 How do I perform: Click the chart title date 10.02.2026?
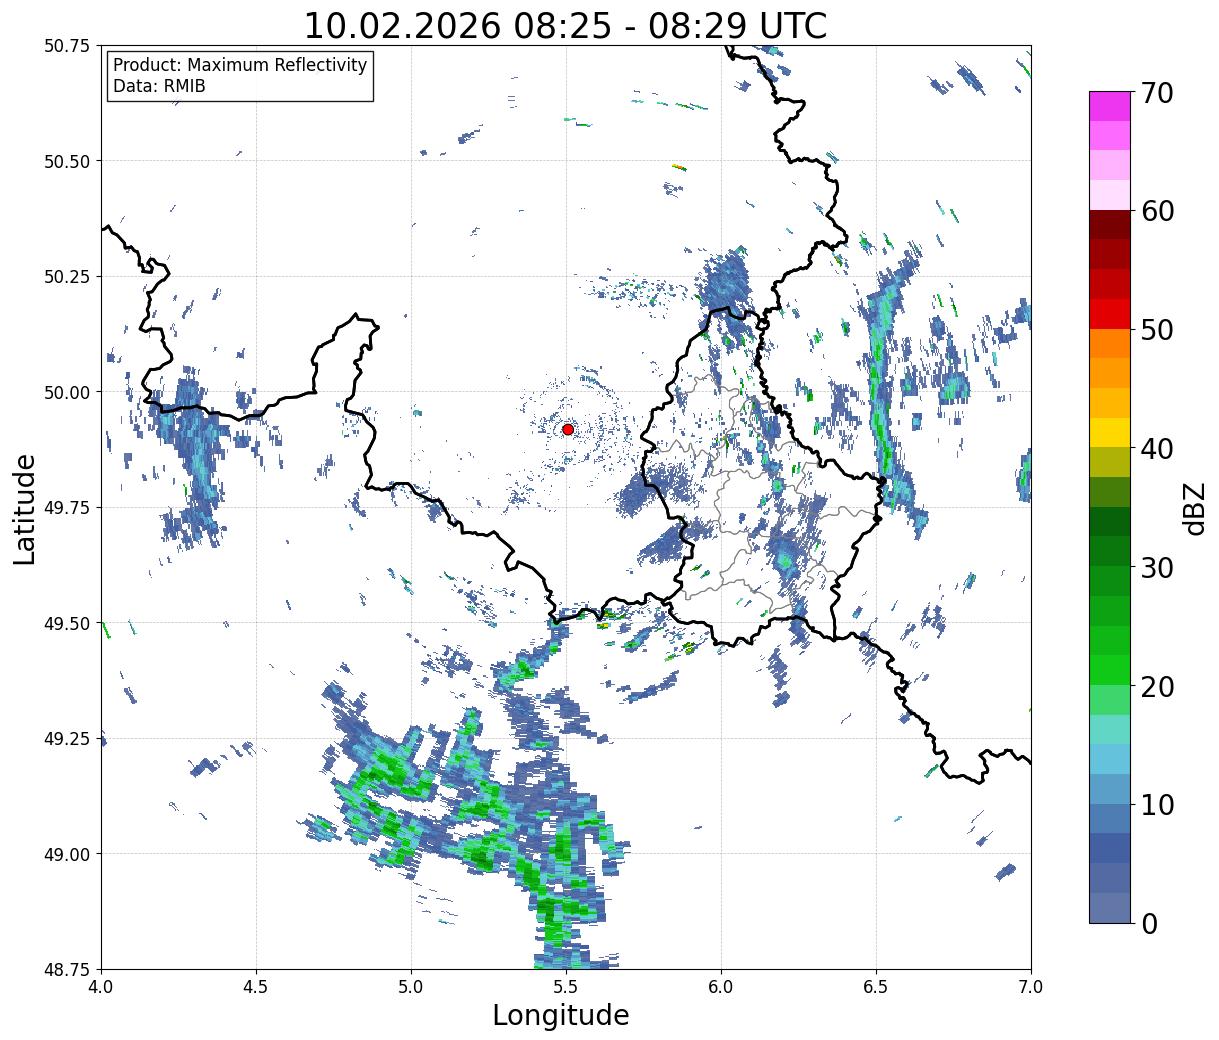tap(402, 26)
